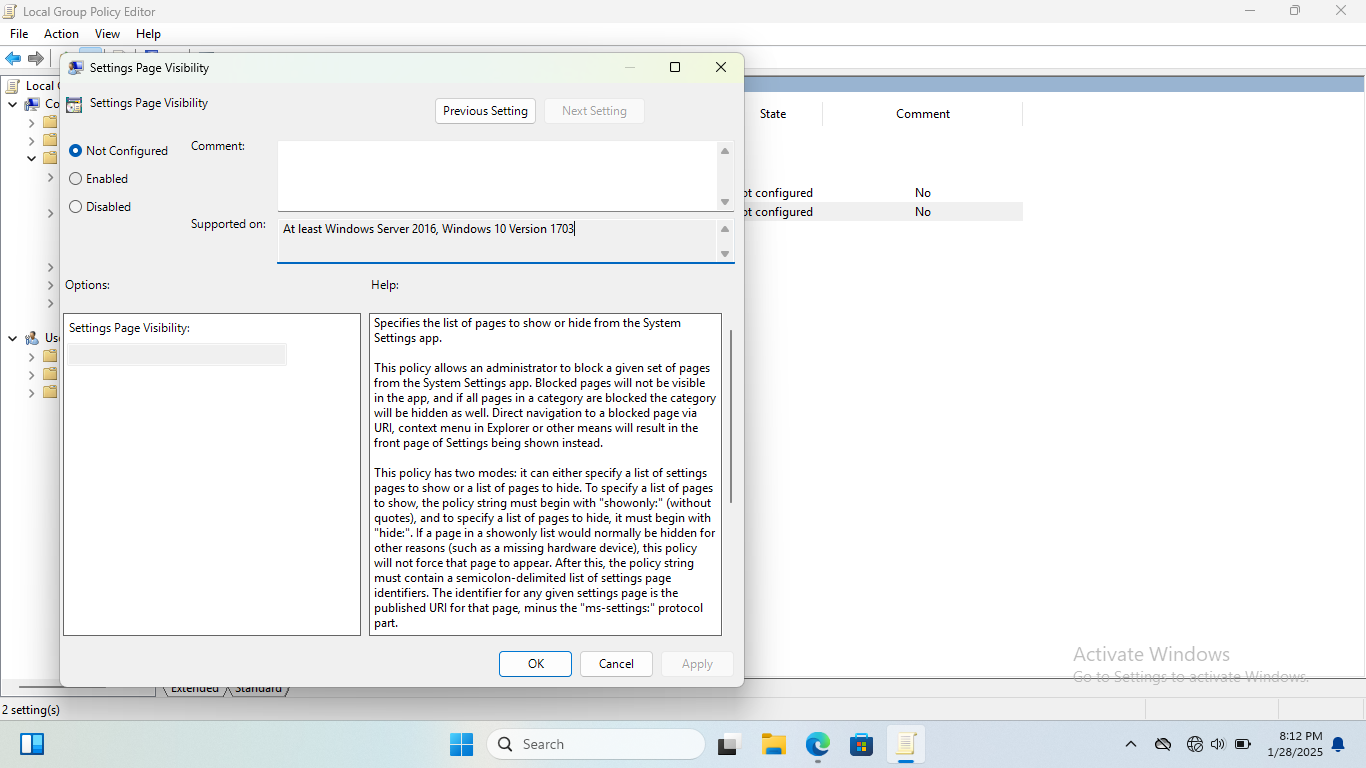Click Cancel in the policy dialog
The width and height of the screenshot is (1366, 768).
(x=616, y=664)
